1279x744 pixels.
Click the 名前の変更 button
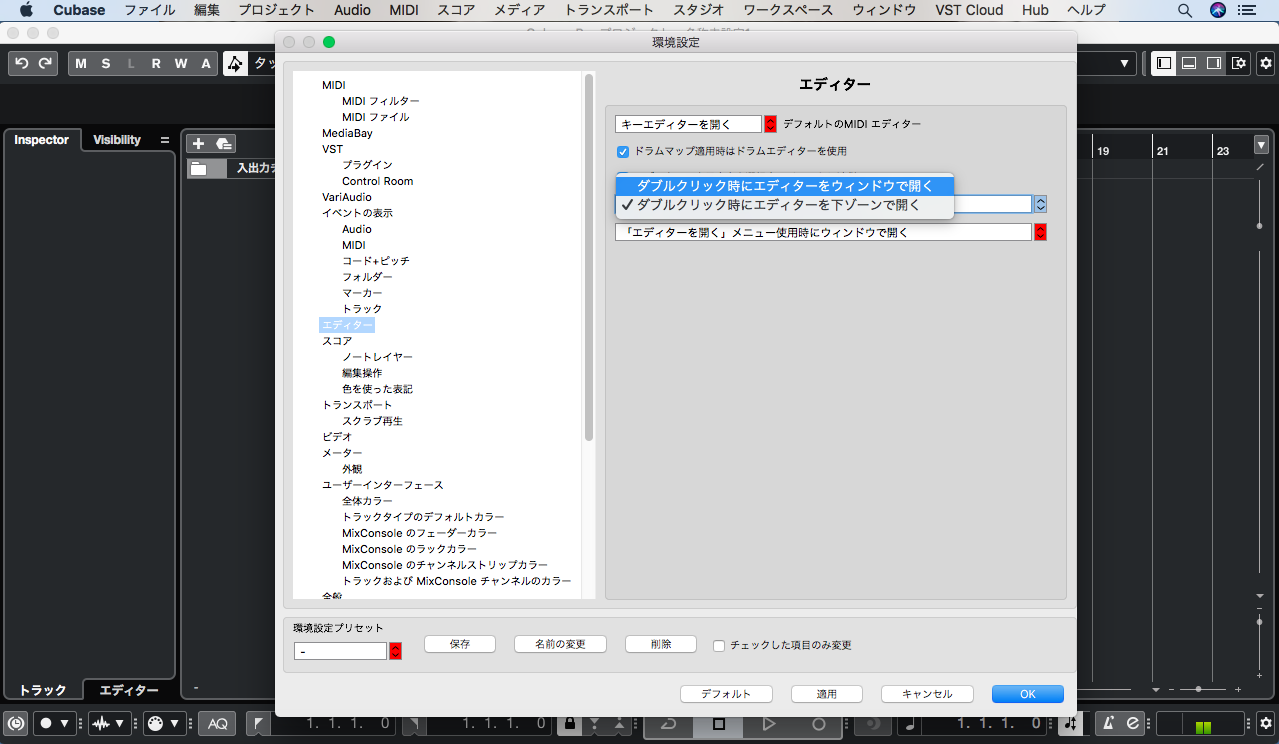(x=561, y=644)
